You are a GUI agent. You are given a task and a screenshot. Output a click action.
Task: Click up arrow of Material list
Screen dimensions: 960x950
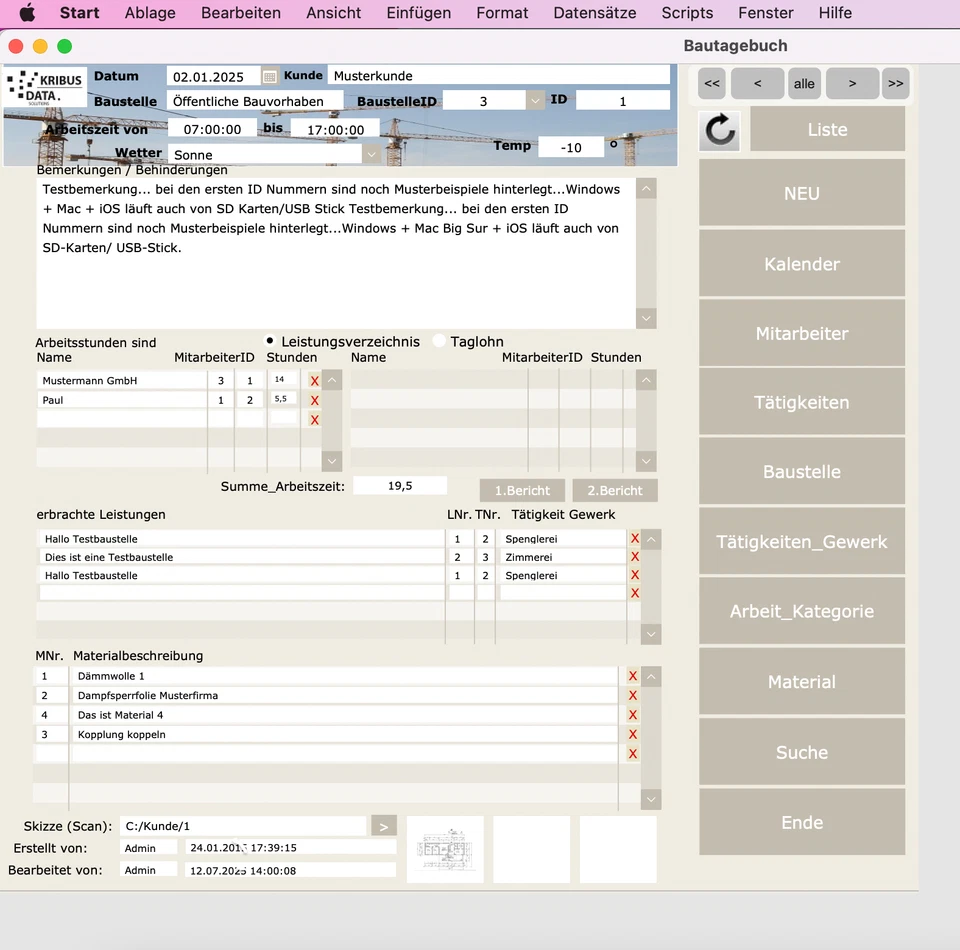tap(651, 676)
